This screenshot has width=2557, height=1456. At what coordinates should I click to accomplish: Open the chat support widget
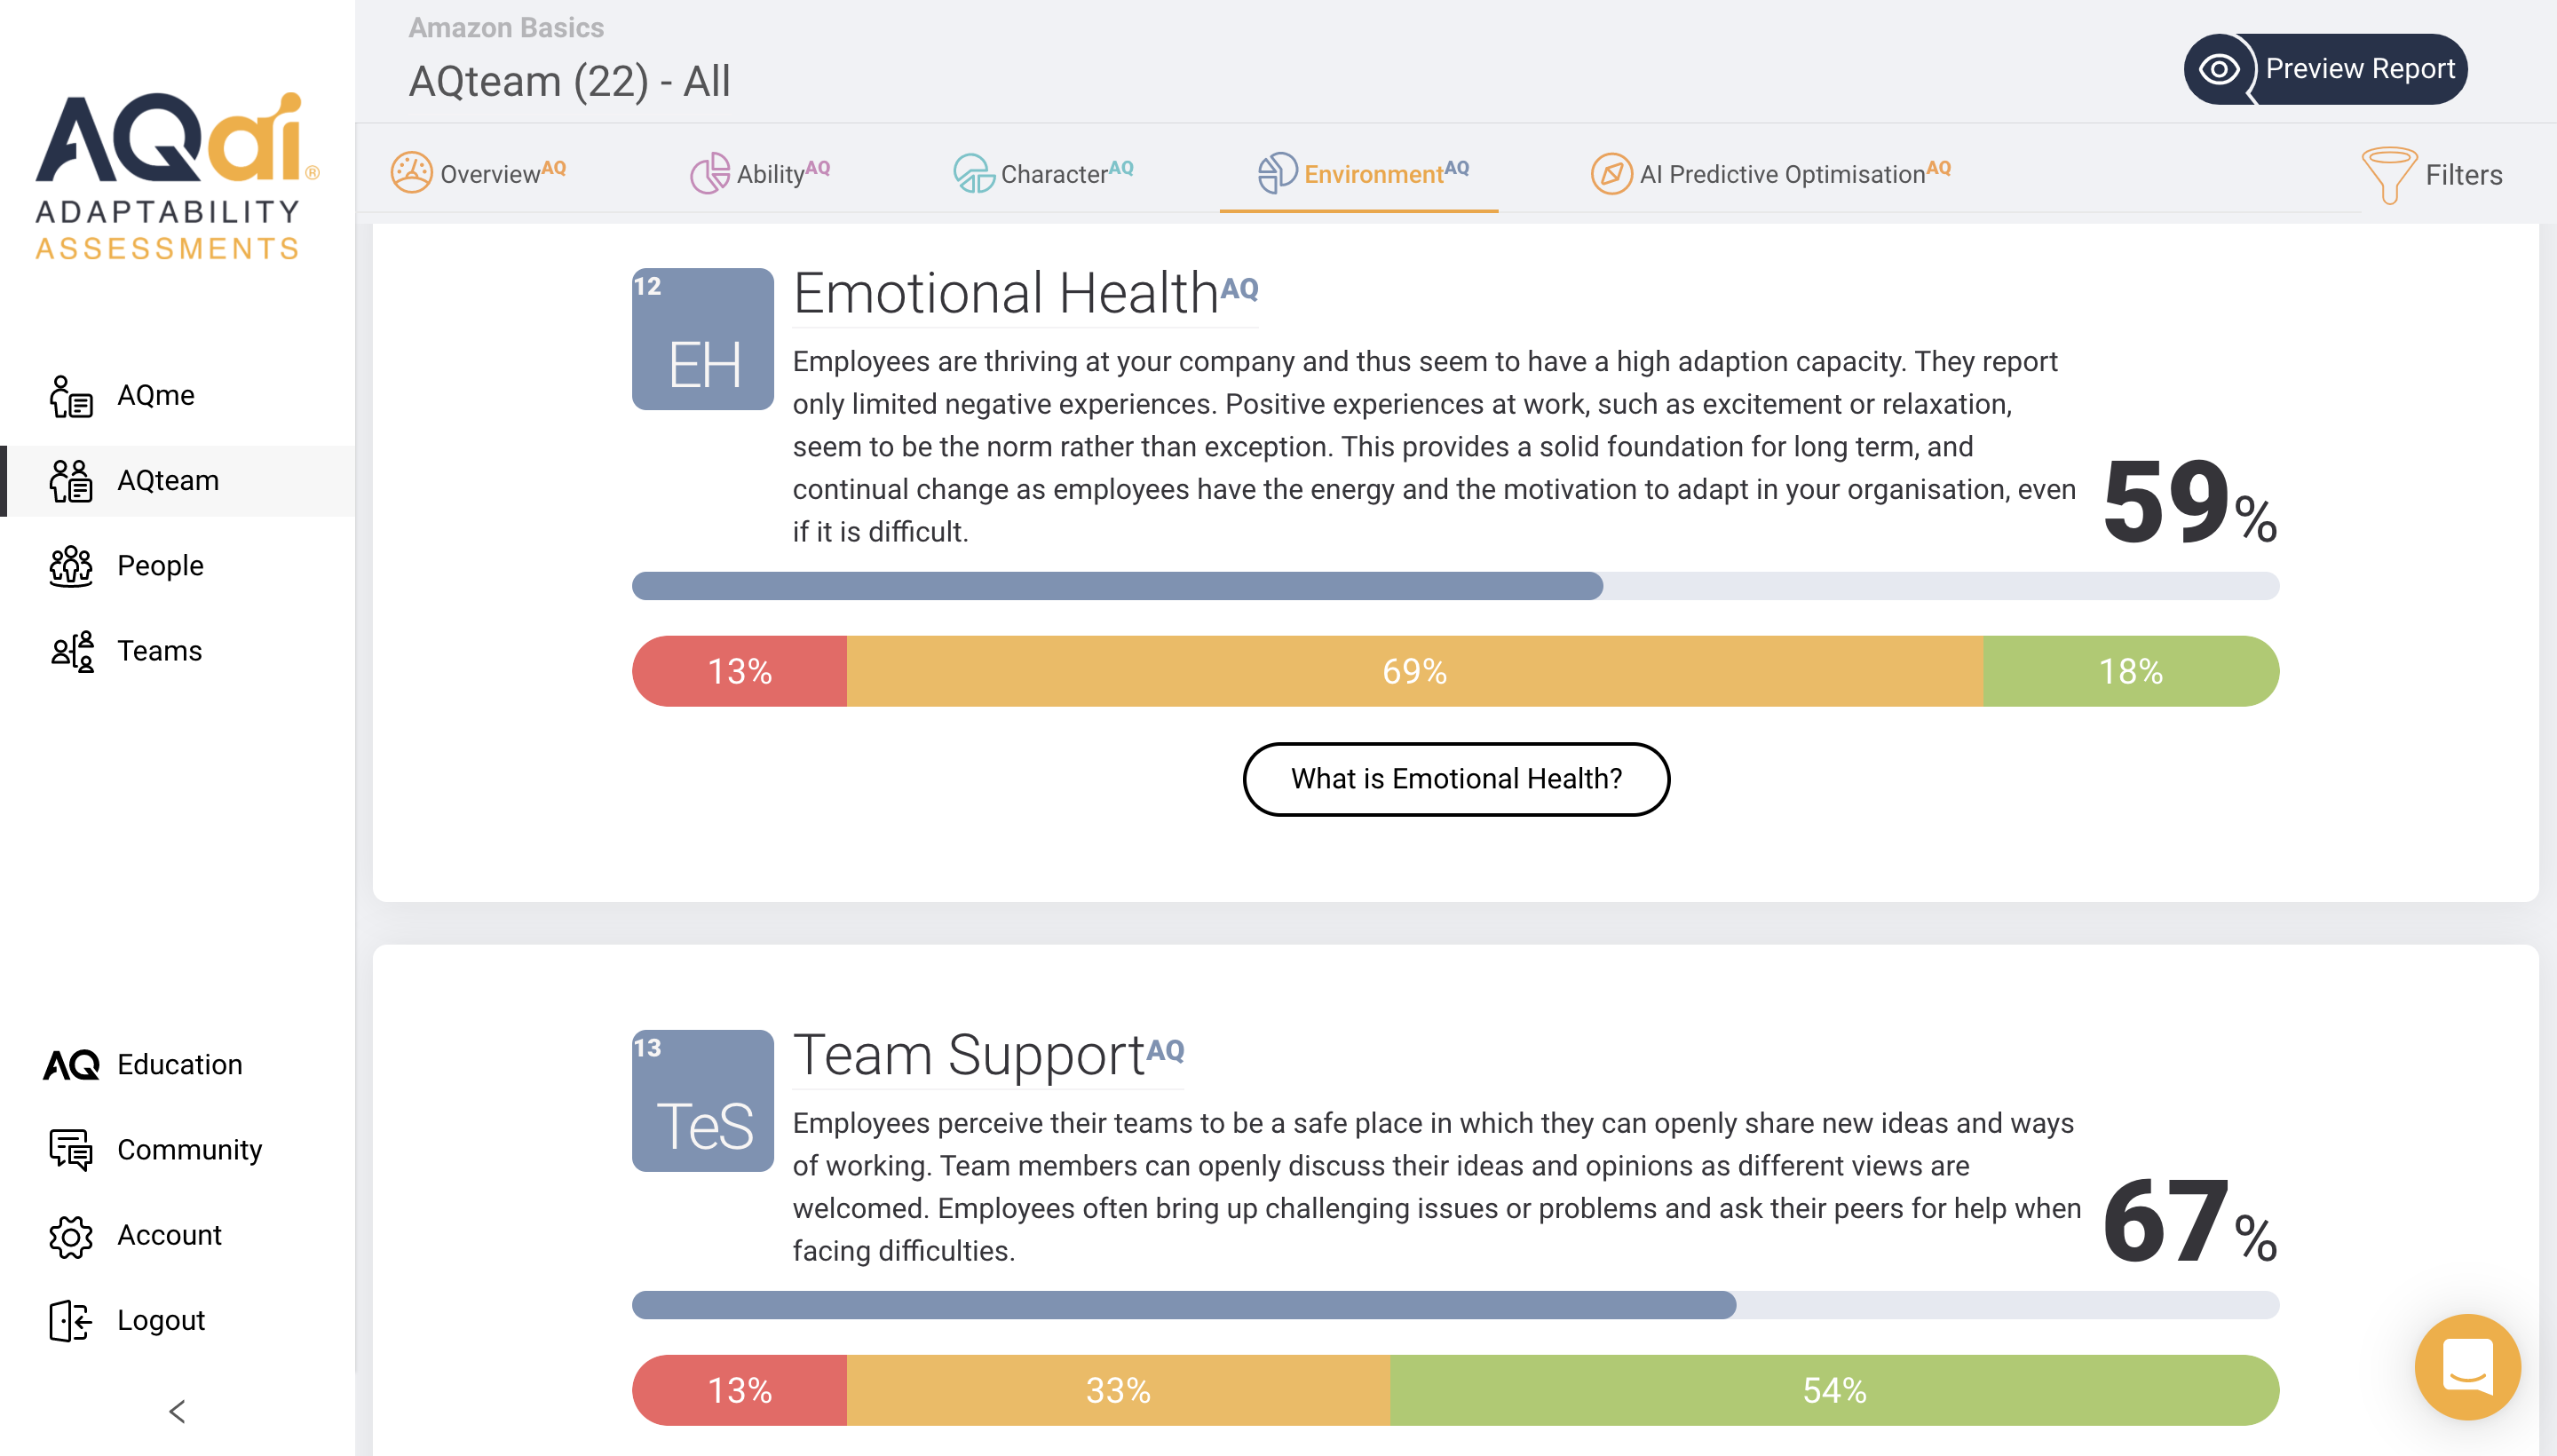coord(2466,1366)
